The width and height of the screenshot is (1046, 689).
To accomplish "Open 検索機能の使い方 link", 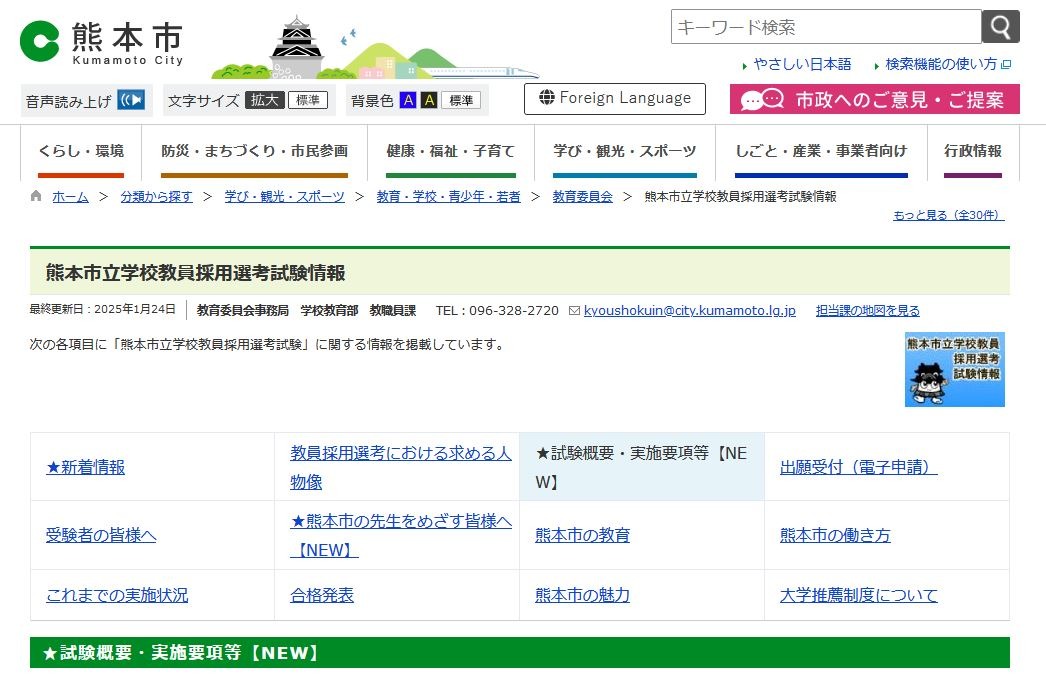I will [943, 64].
